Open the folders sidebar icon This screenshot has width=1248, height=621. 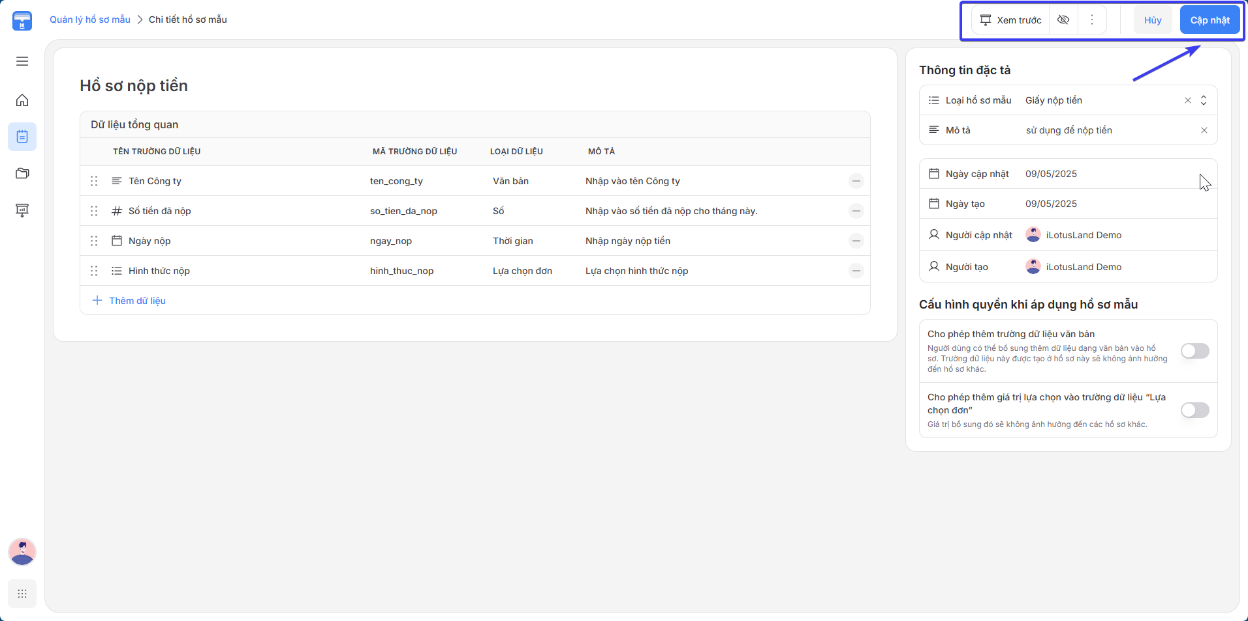[x=22, y=173]
